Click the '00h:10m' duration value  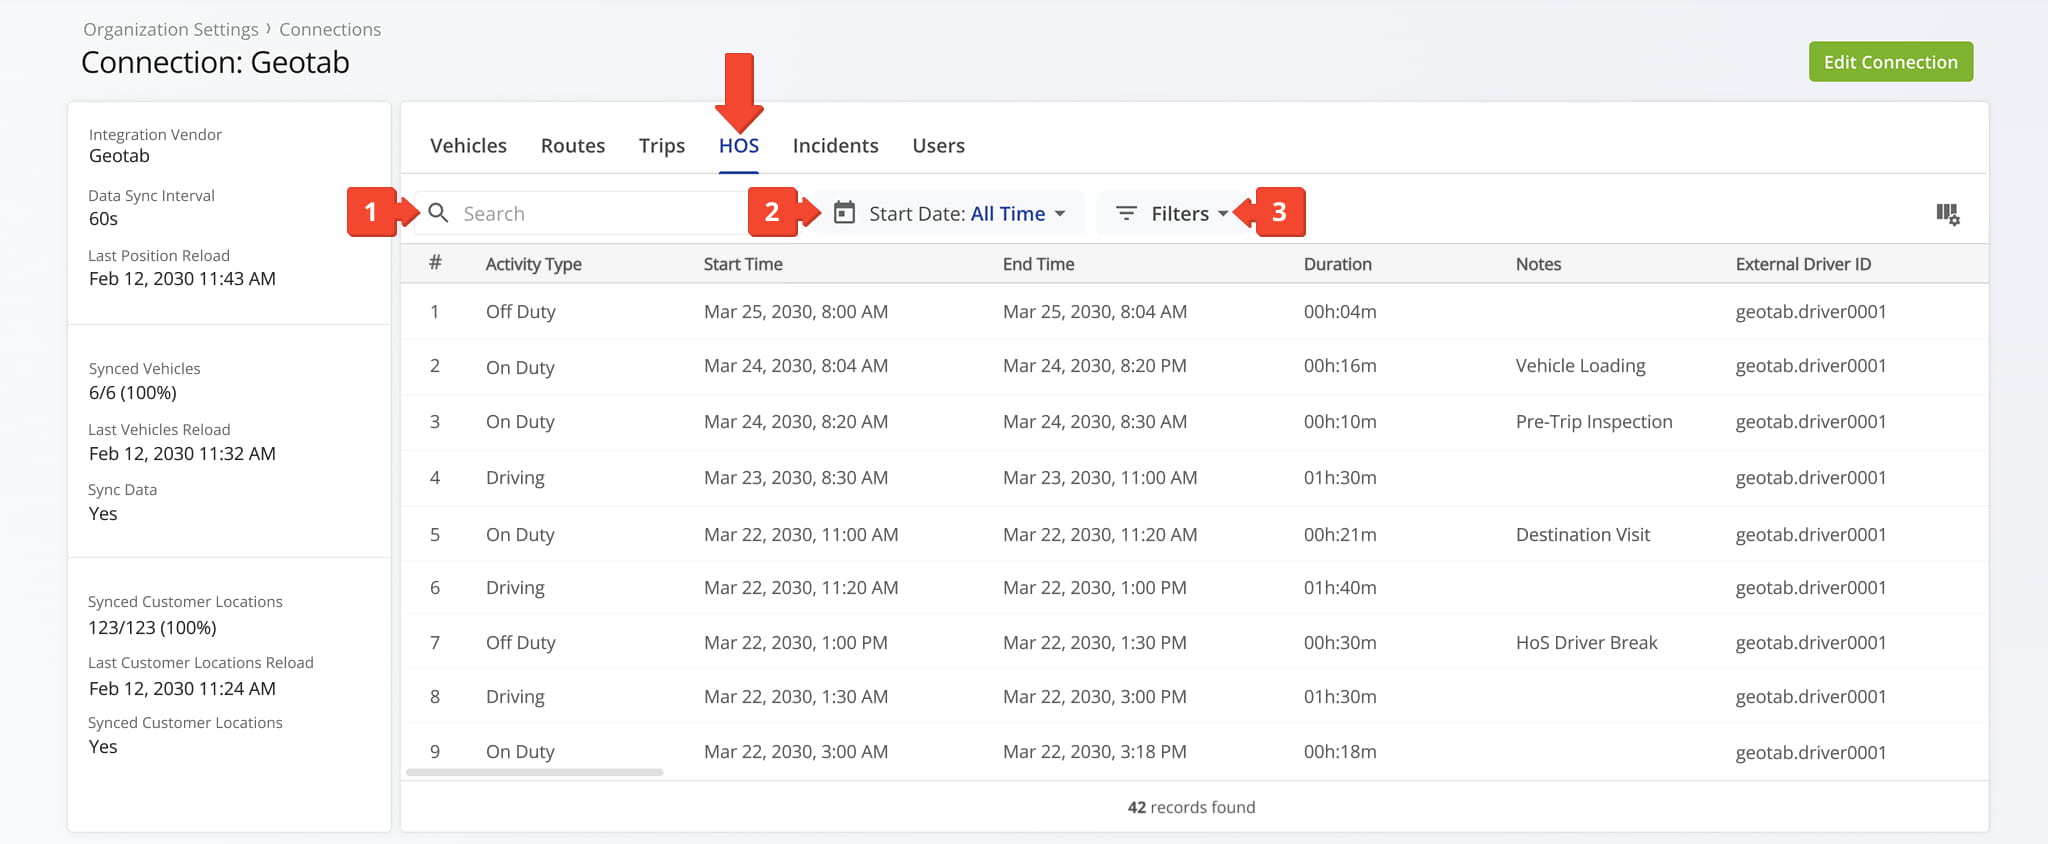point(1340,422)
